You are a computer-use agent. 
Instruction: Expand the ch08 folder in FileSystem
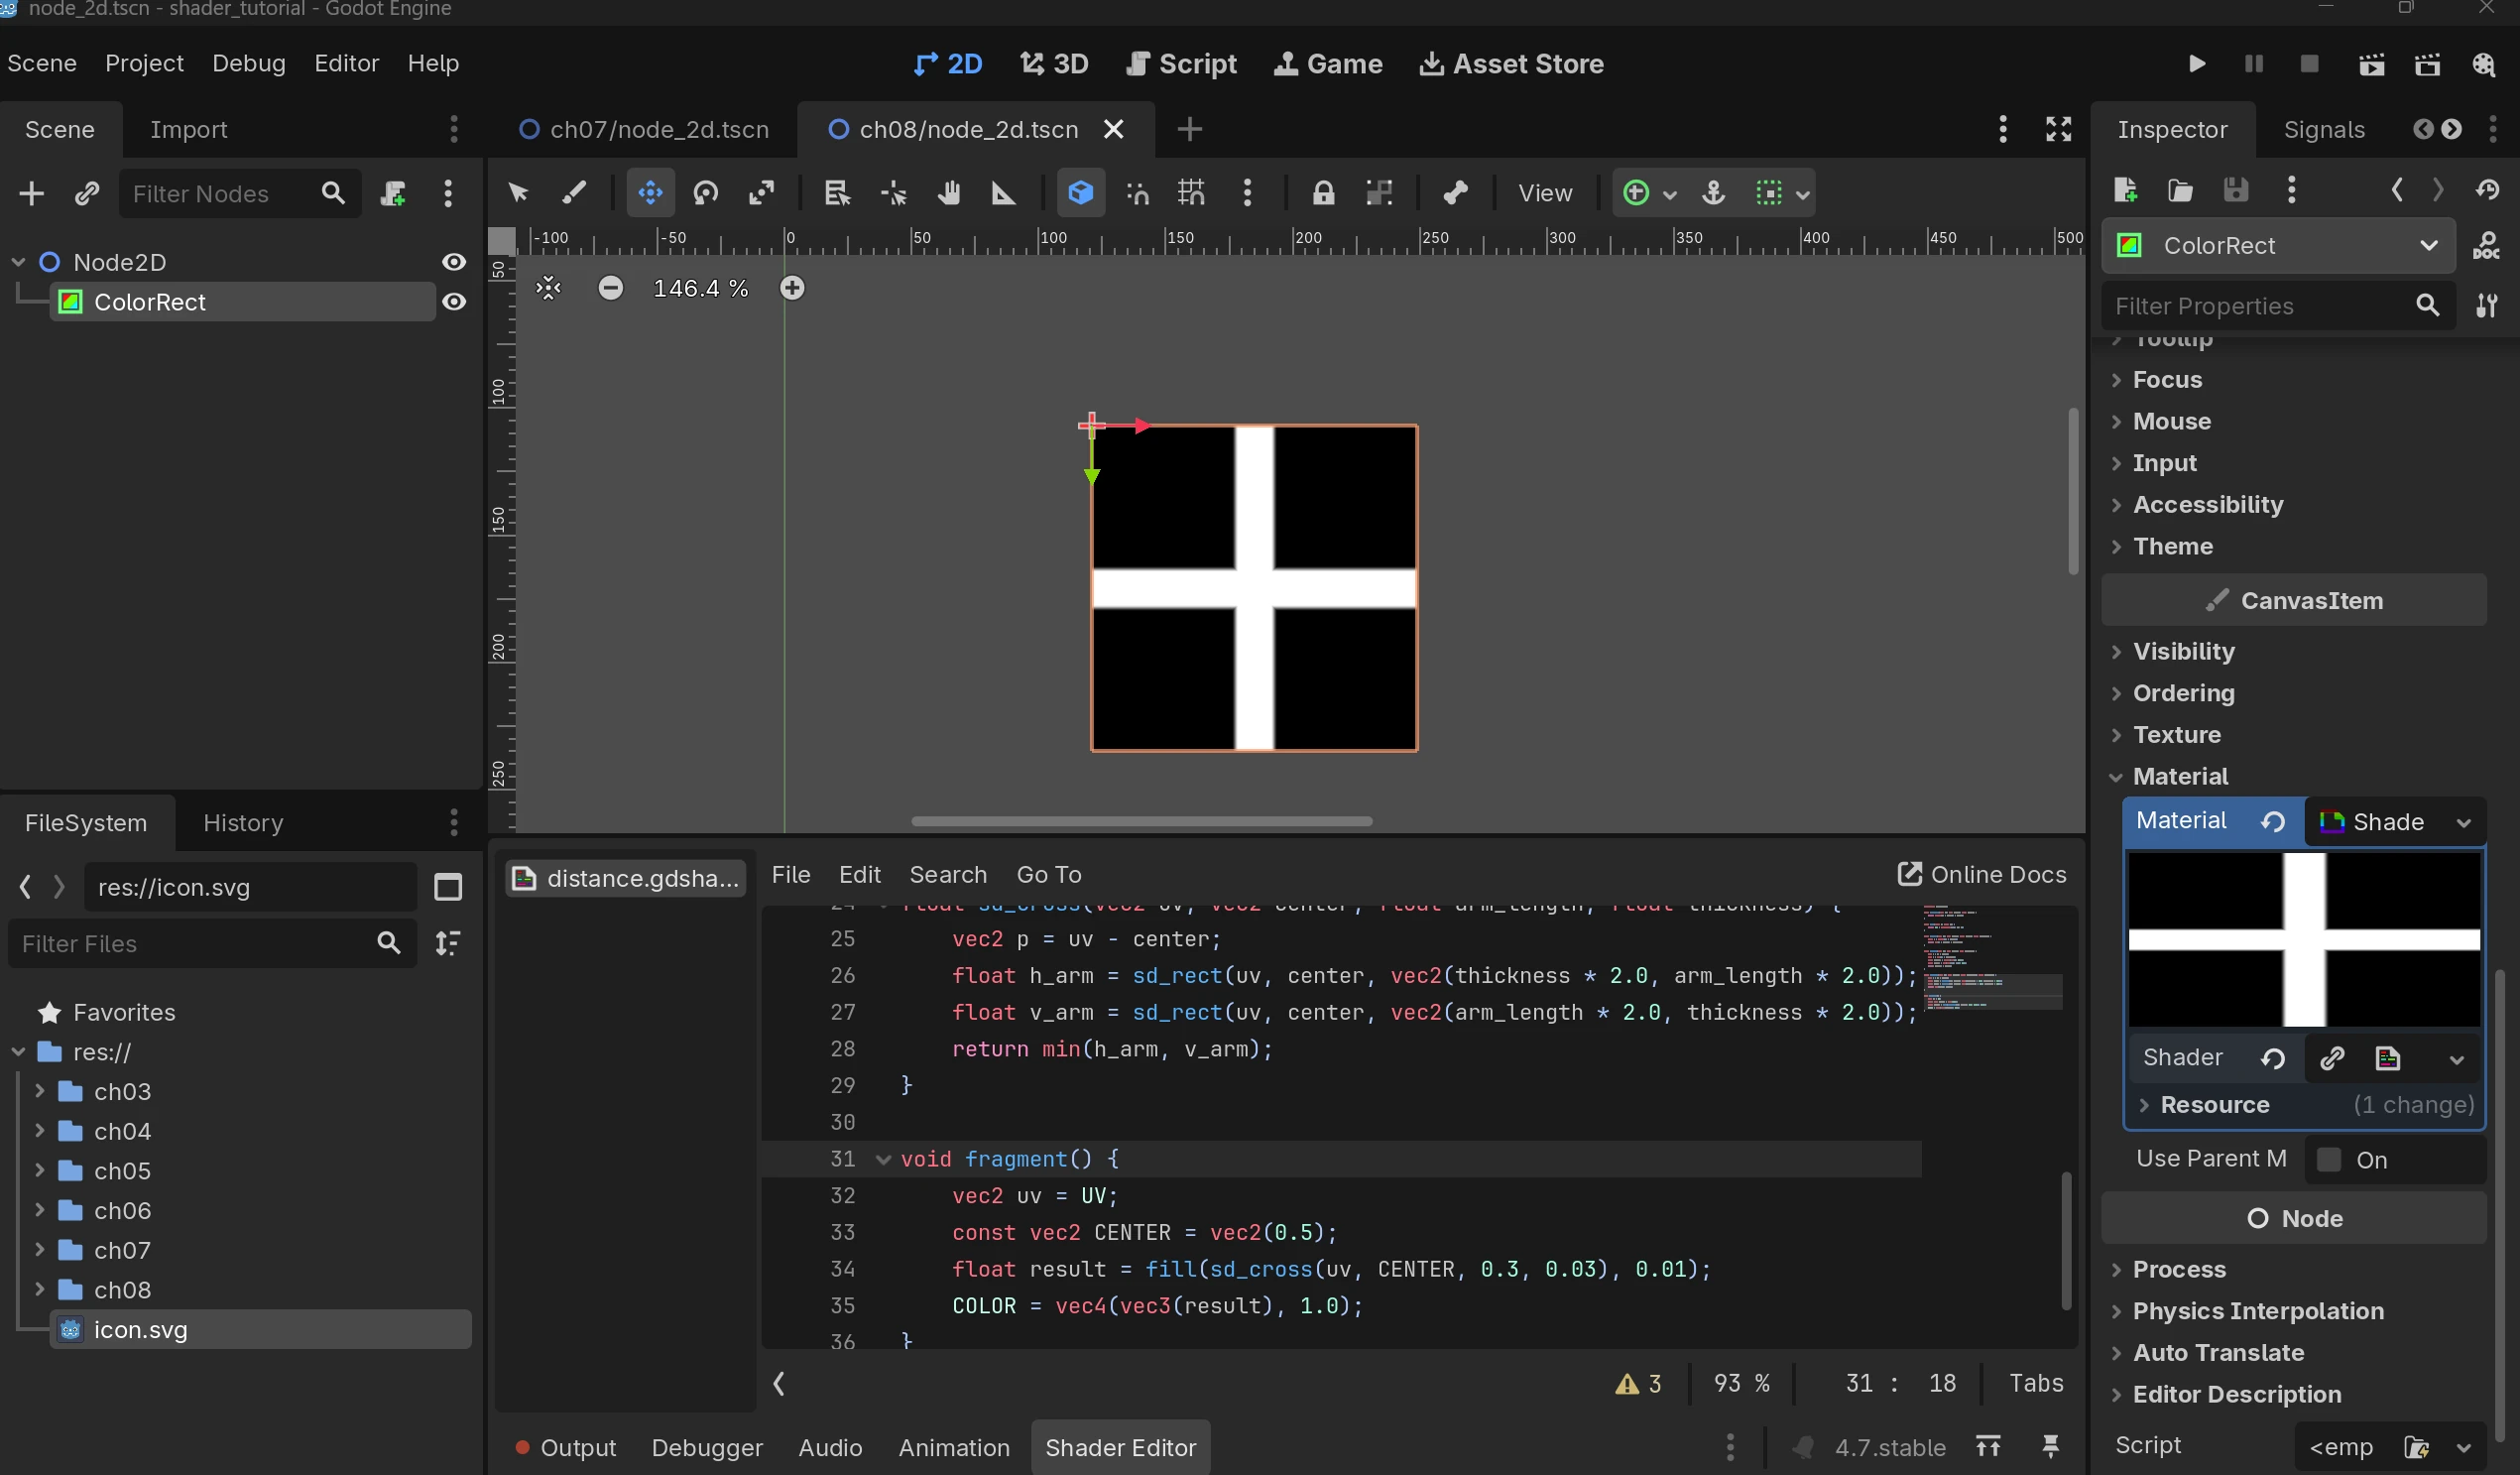click(x=40, y=1289)
